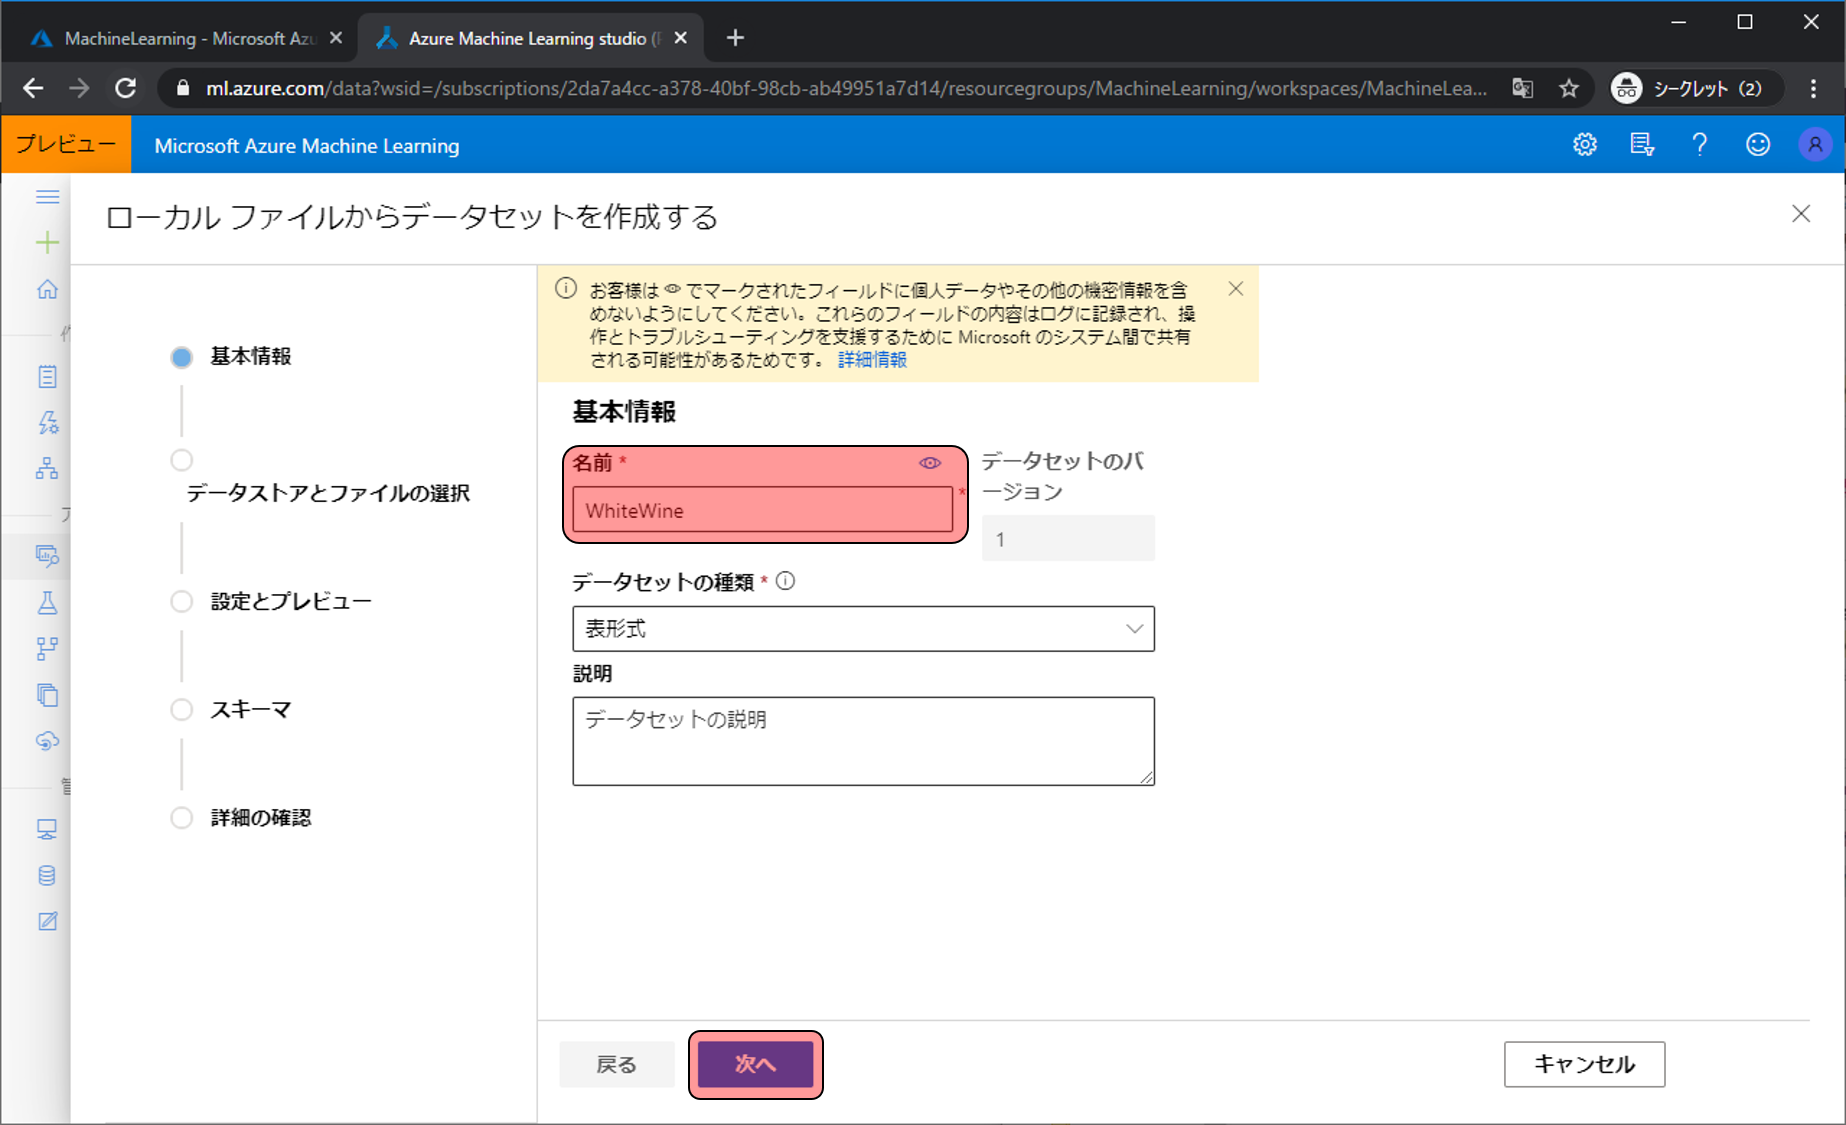Expand the hamburger navigation menu
Viewport: 1846px width, 1125px height.
click(x=47, y=197)
